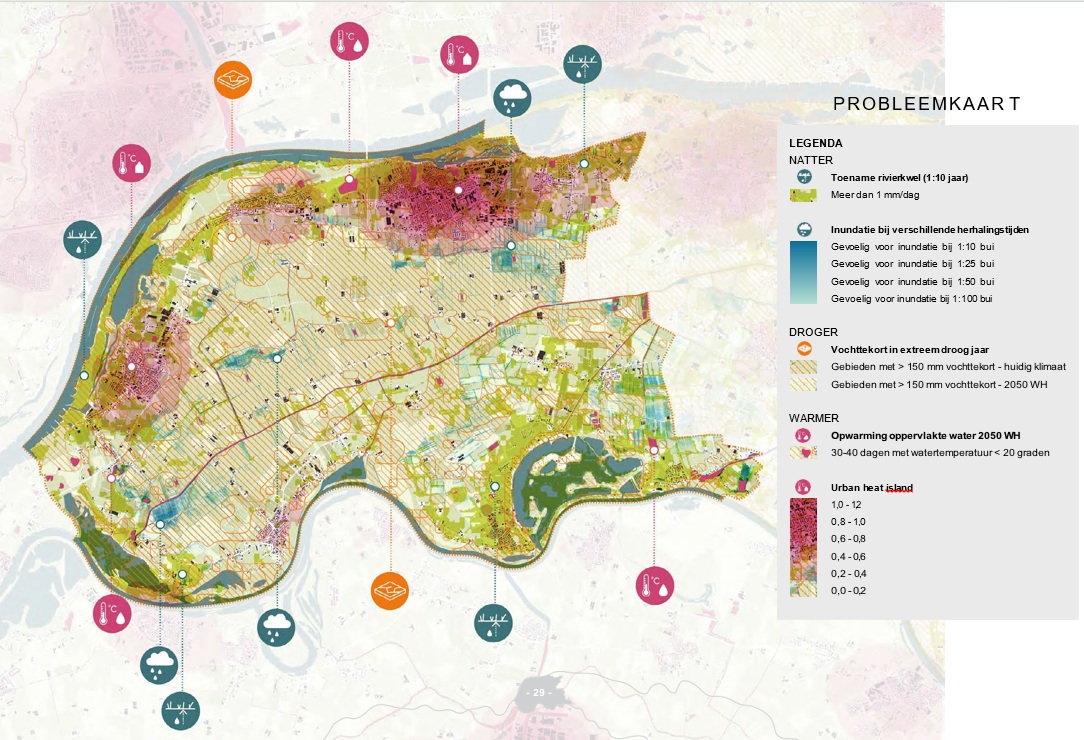Select the heat island value 1,0 - 12
This screenshot has height=740, width=1084.
click(x=846, y=505)
